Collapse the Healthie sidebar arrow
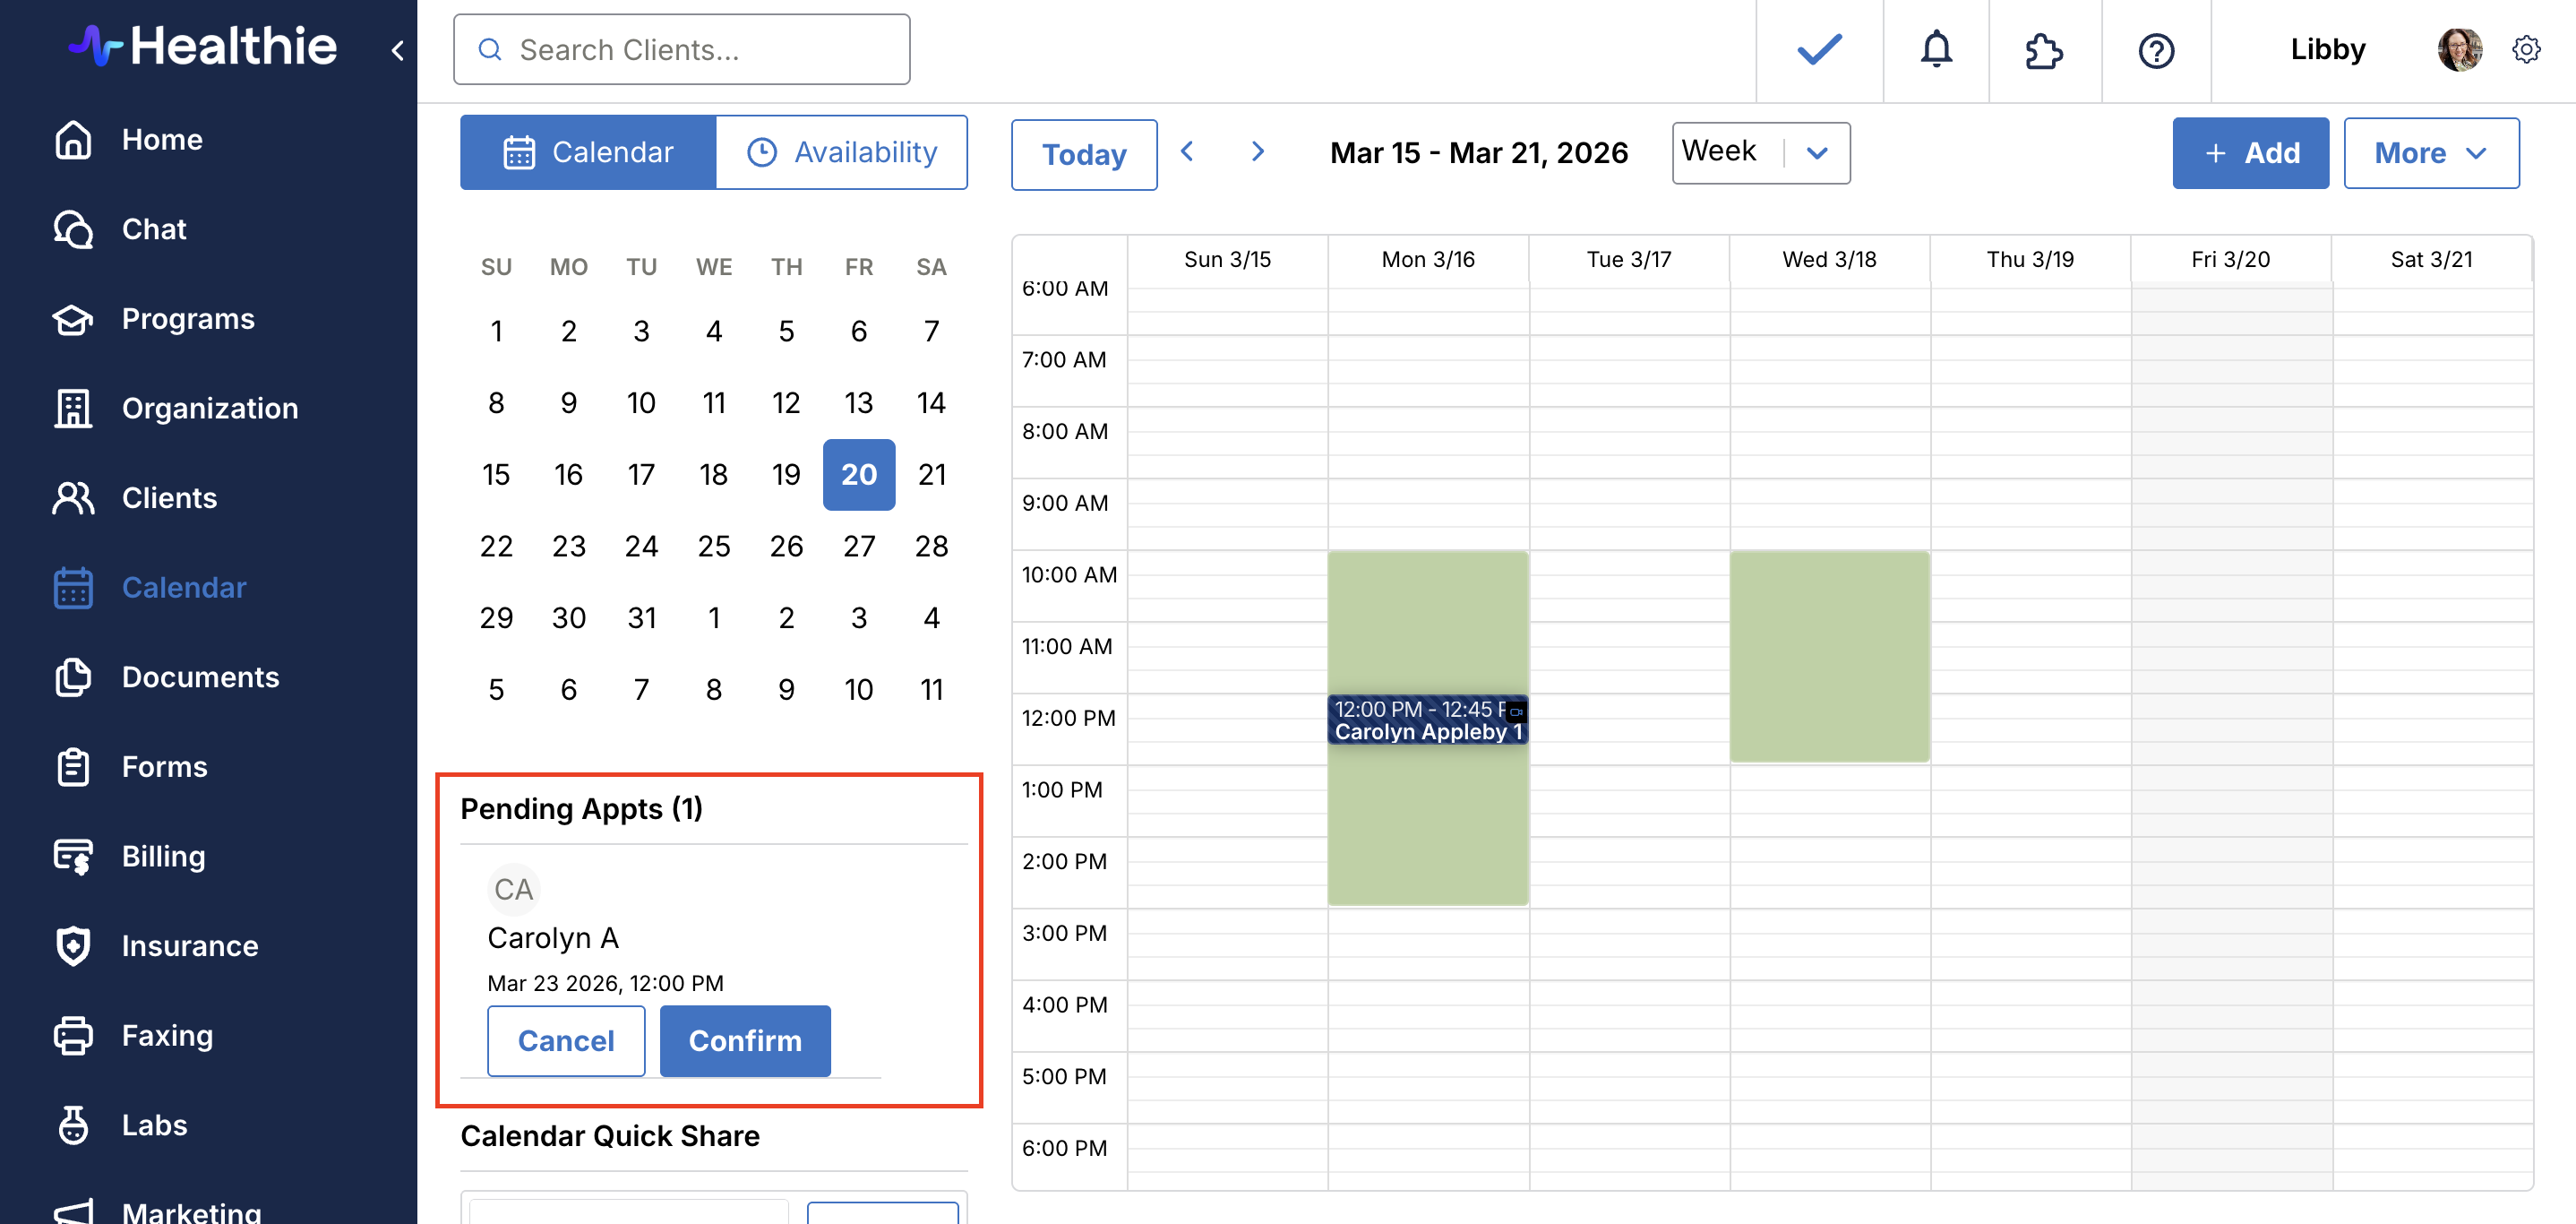 [x=397, y=50]
